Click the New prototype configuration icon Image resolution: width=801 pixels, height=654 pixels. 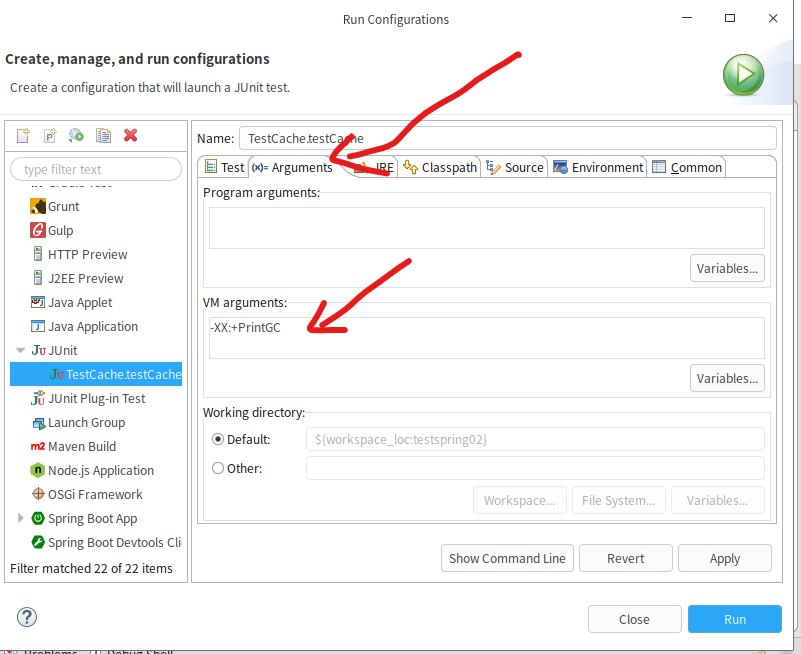[x=50, y=135]
